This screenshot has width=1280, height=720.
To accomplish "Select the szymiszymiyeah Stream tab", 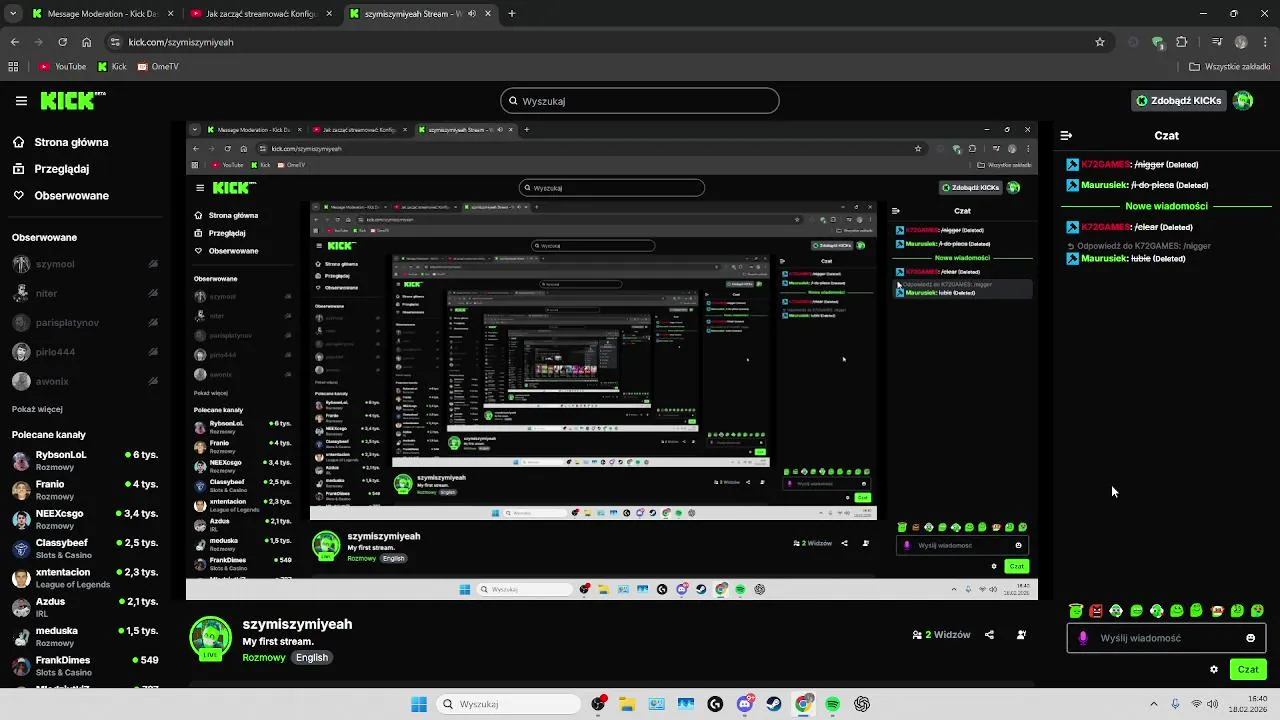I will pyautogui.click(x=421, y=14).
